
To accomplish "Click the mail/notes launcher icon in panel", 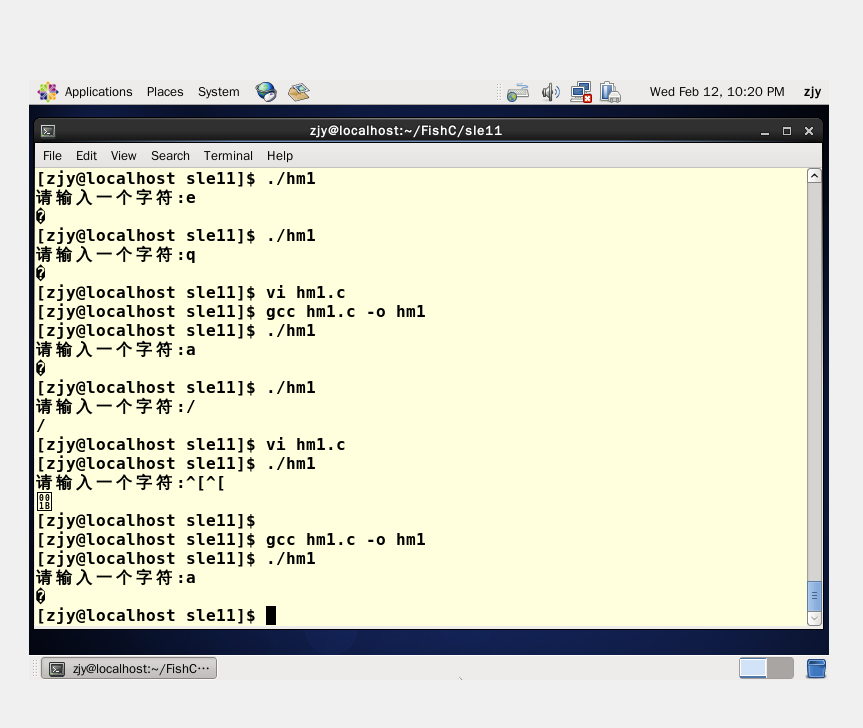I will coord(299,92).
